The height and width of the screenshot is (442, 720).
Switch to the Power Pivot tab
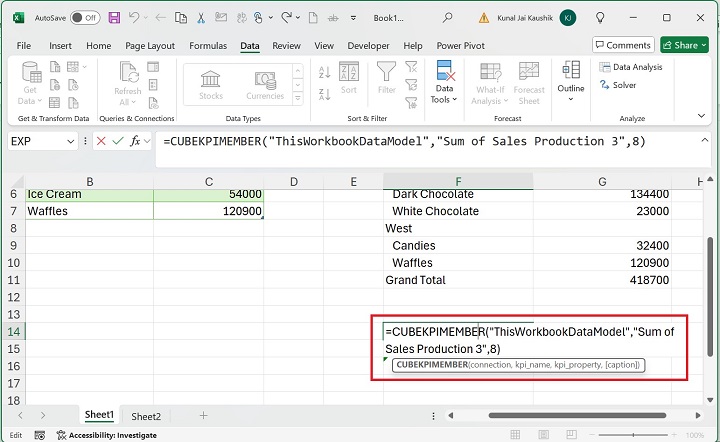pos(461,45)
